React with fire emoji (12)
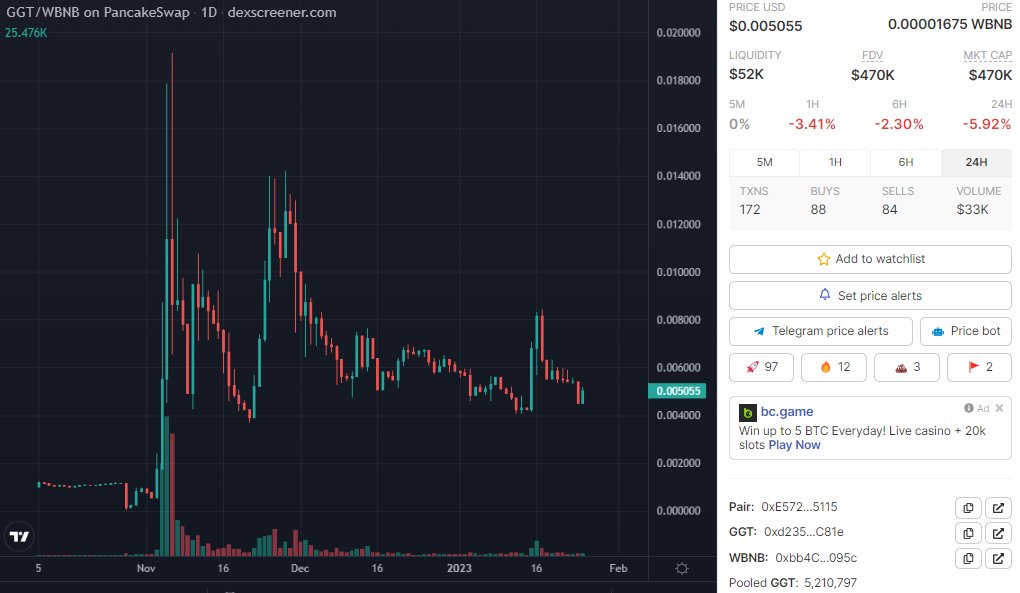This screenshot has width=1020, height=593. (x=834, y=367)
